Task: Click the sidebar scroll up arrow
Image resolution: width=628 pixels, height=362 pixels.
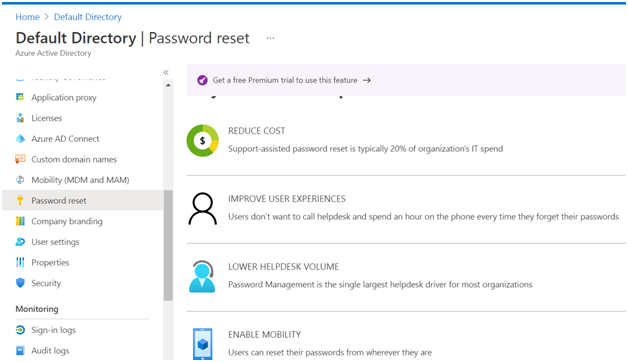Action: [x=168, y=85]
